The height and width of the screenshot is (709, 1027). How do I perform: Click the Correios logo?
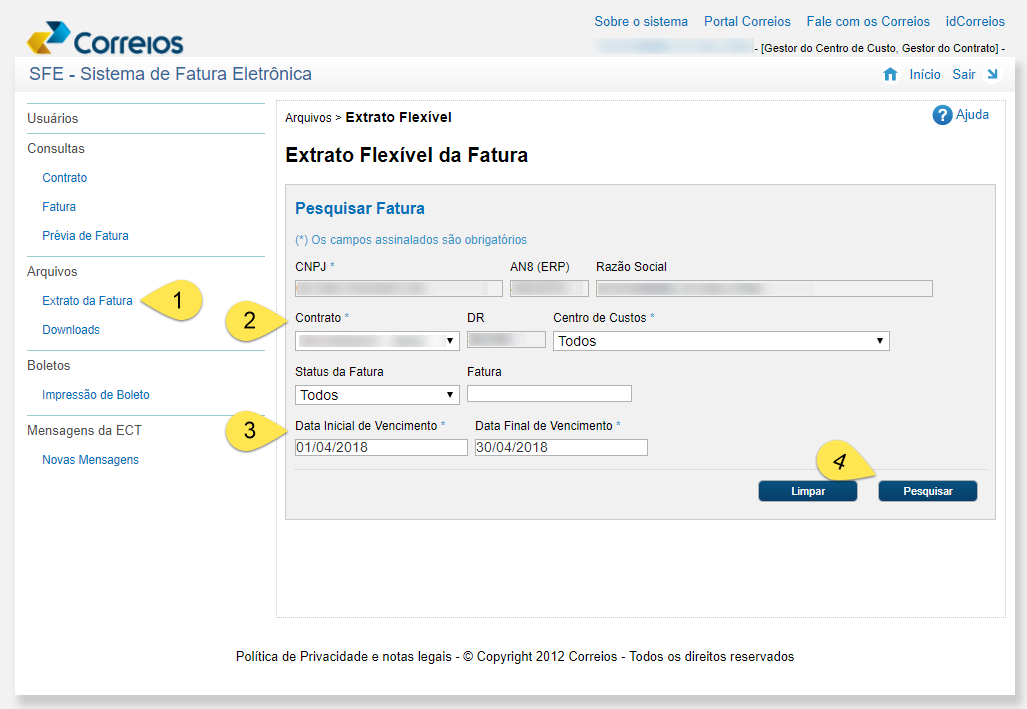click(x=105, y=38)
